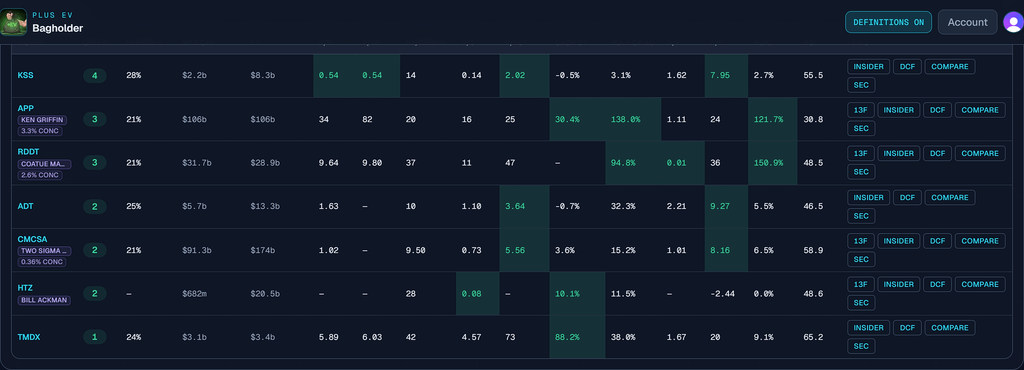Click the 0.36% CONC tag under CMCSA
1024x370 pixels.
tap(42, 262)
